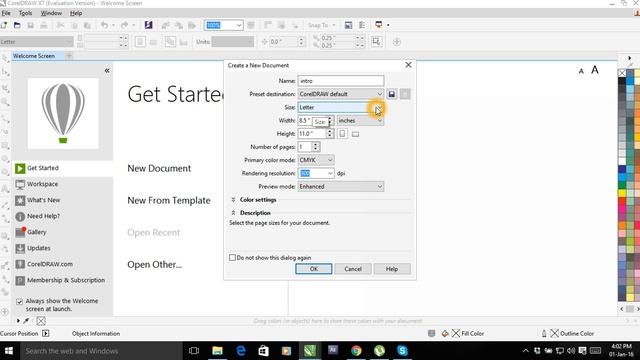Click the add new tab plus button
This screenshot has width=640, height=360.
(x=69, y=56)
